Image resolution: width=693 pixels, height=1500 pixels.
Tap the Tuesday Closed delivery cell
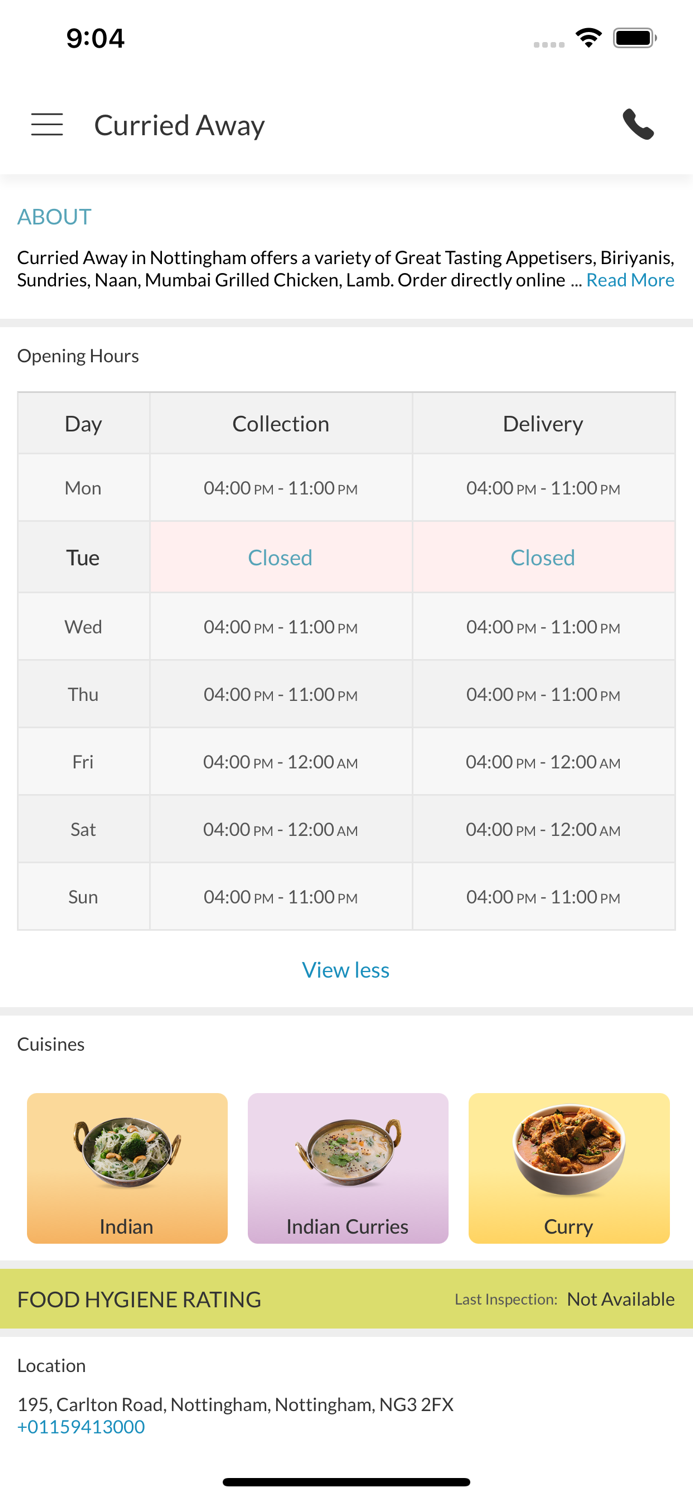[x=543, y=557]
